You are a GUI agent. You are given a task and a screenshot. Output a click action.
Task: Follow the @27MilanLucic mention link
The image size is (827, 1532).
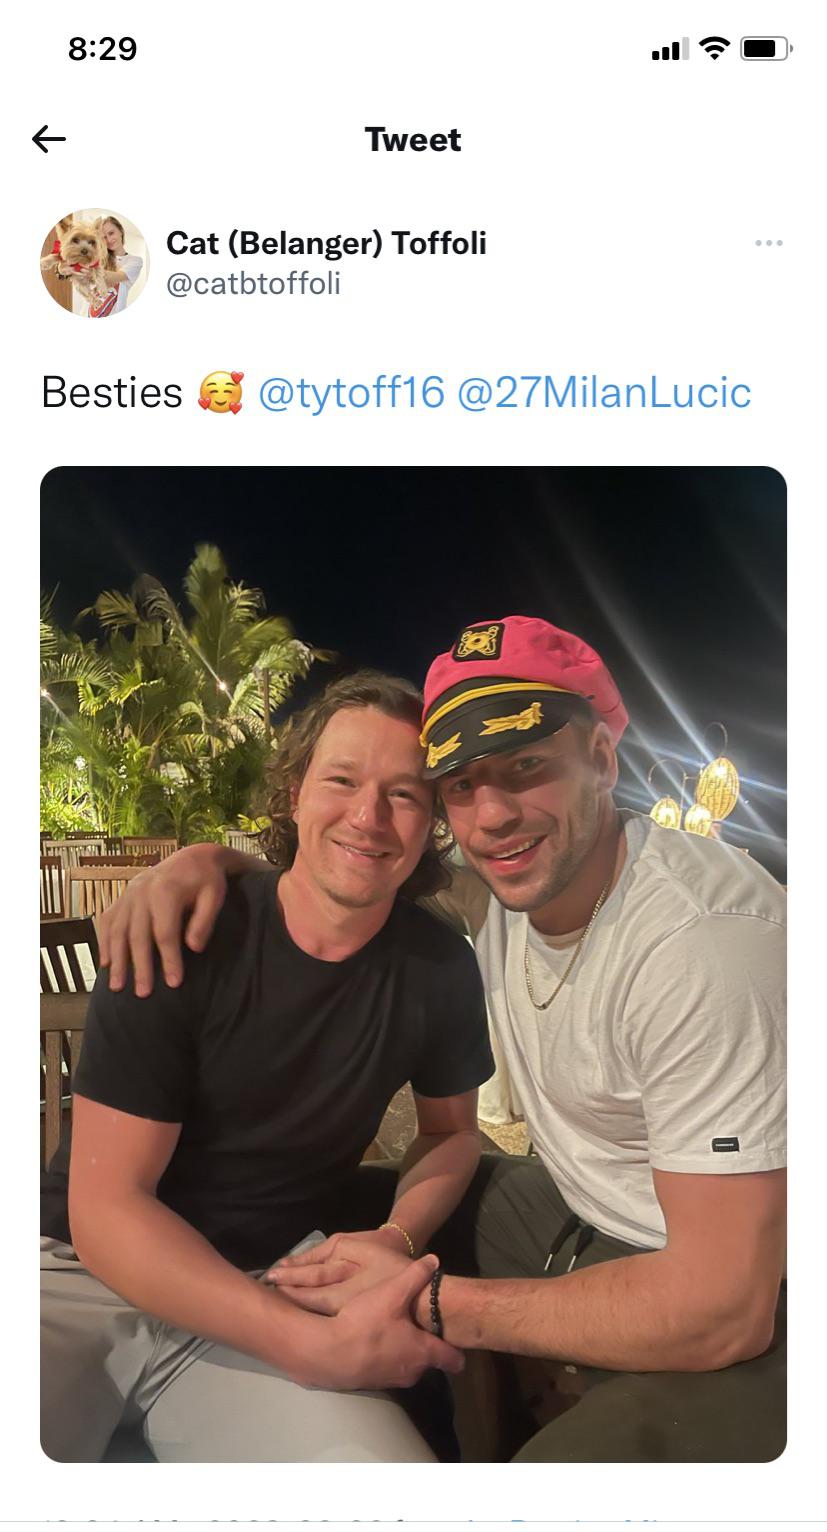pos(604,392)
